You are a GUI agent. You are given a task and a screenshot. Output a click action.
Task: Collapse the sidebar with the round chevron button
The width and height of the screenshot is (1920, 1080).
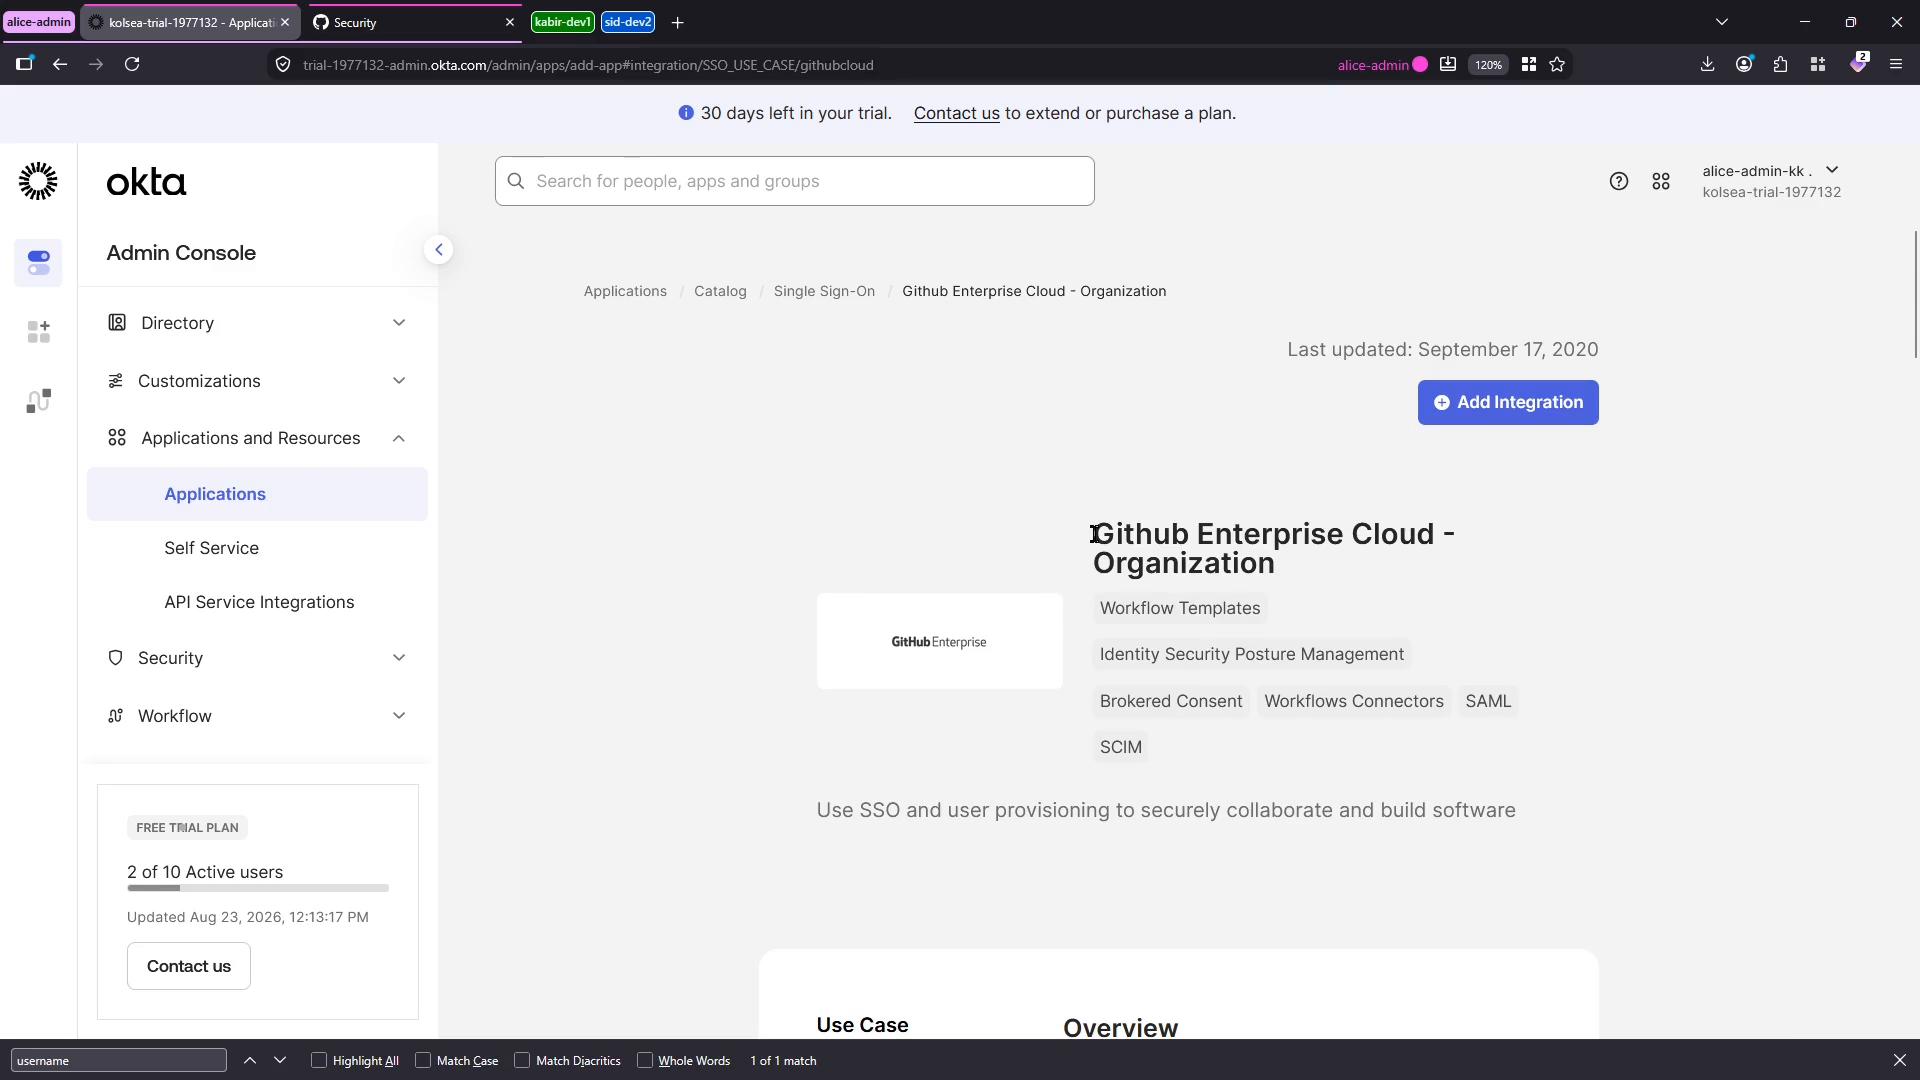(438, 250)
